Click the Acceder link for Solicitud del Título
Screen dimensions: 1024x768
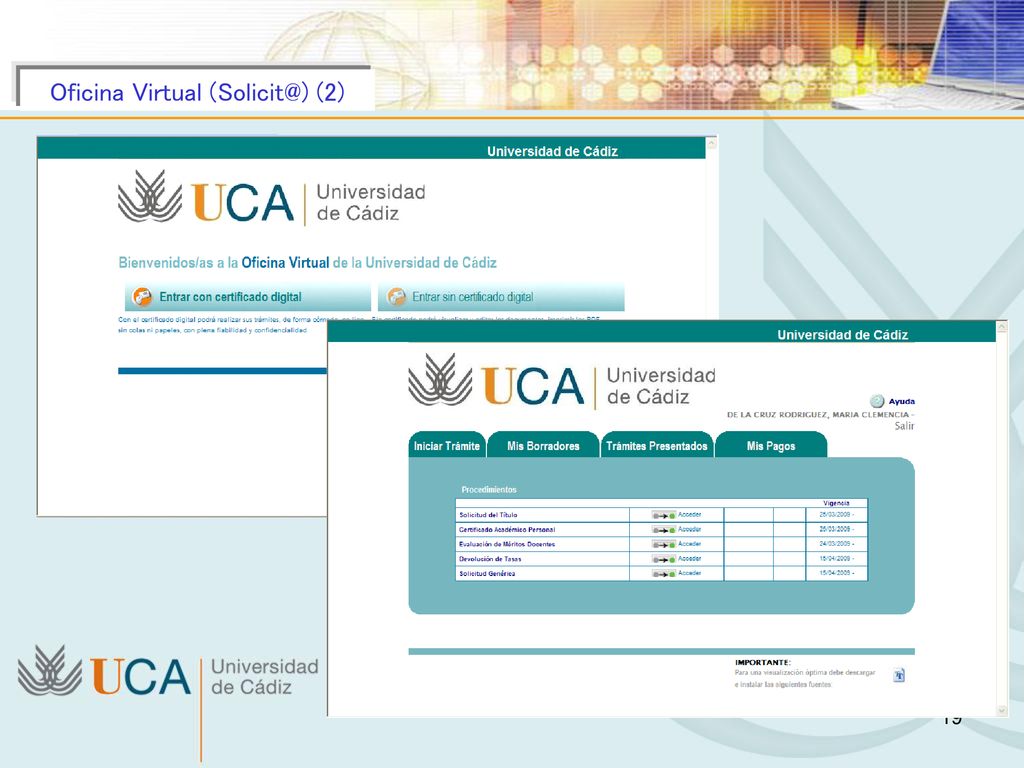pos(690,515)
